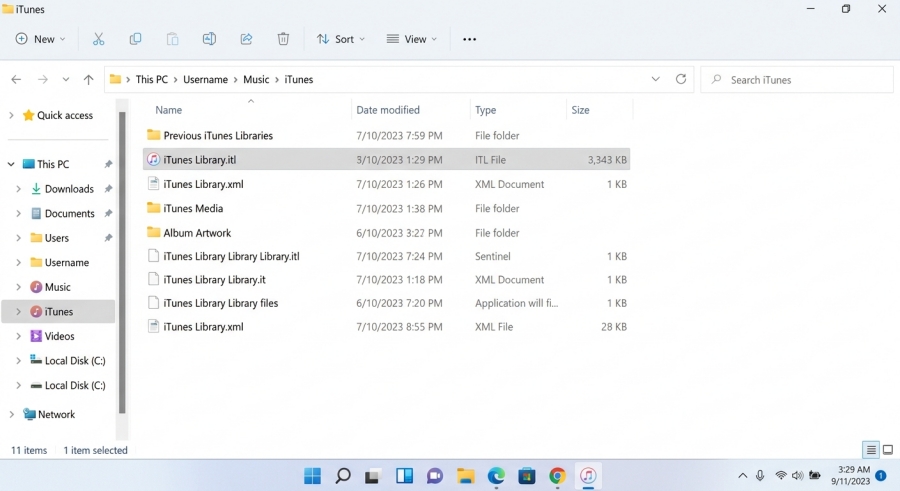This screenshot has width=900, height=491.
Task: Click the Rename icon in toolbar
Action: 209,39
